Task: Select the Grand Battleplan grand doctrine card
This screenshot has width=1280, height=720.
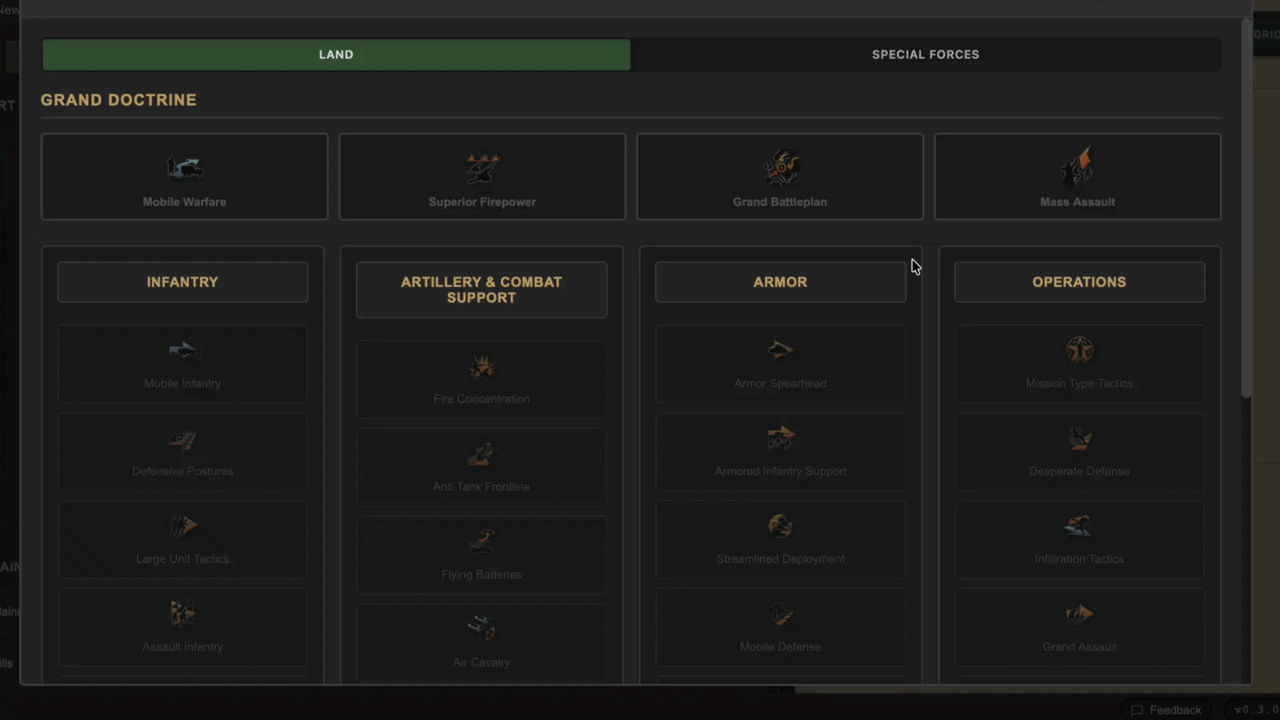Action: coord(780,177)
